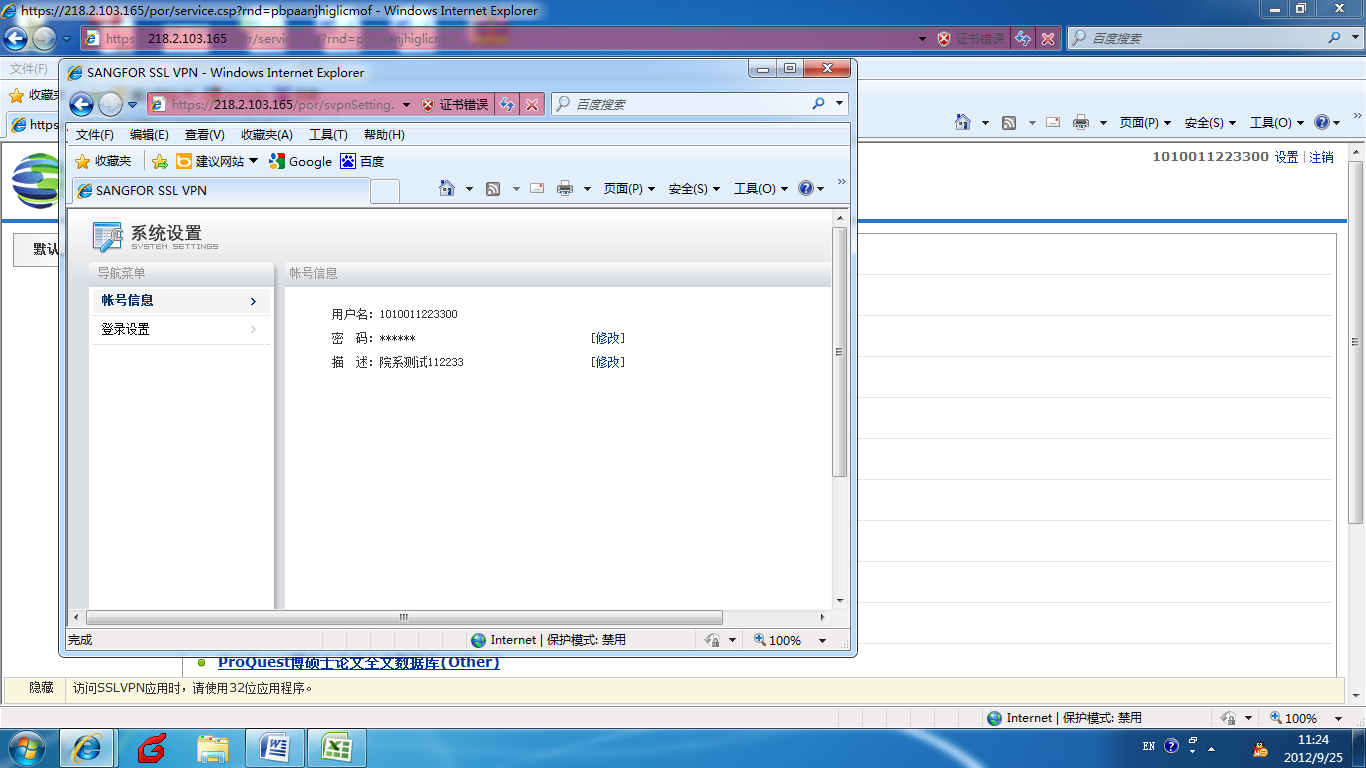Screen dimensions: 1366x768
Task: Select 登录设置 in navigation menu
Action: (x=181, y=329)
